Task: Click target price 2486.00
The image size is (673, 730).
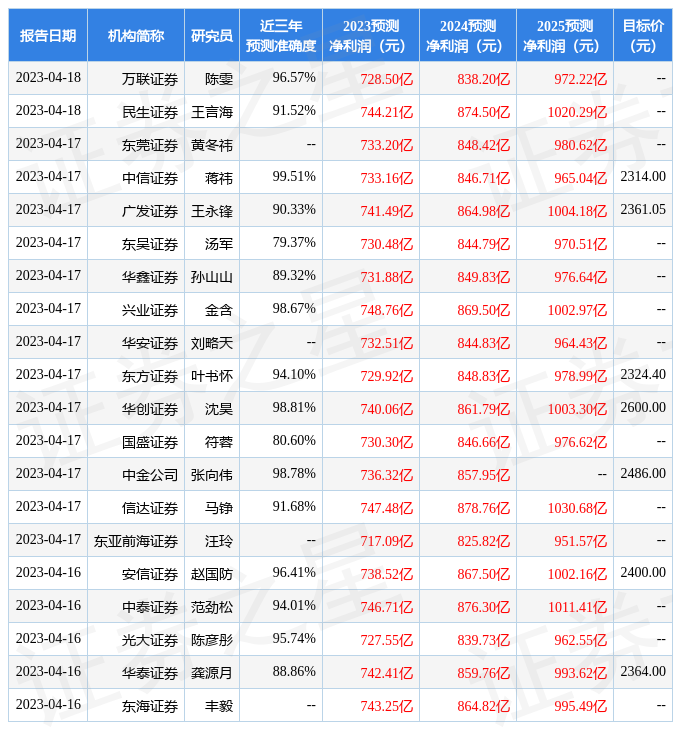Action: 643,473
